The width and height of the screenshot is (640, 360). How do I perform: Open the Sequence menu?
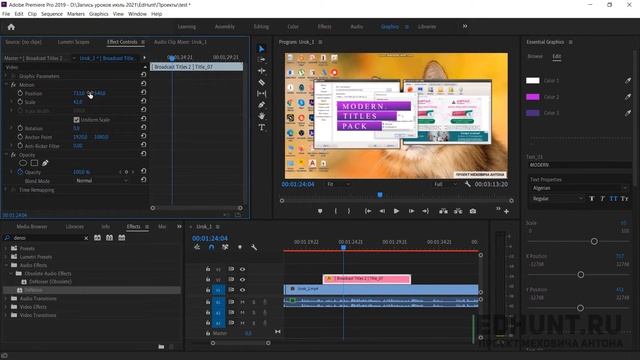(52, 14)
